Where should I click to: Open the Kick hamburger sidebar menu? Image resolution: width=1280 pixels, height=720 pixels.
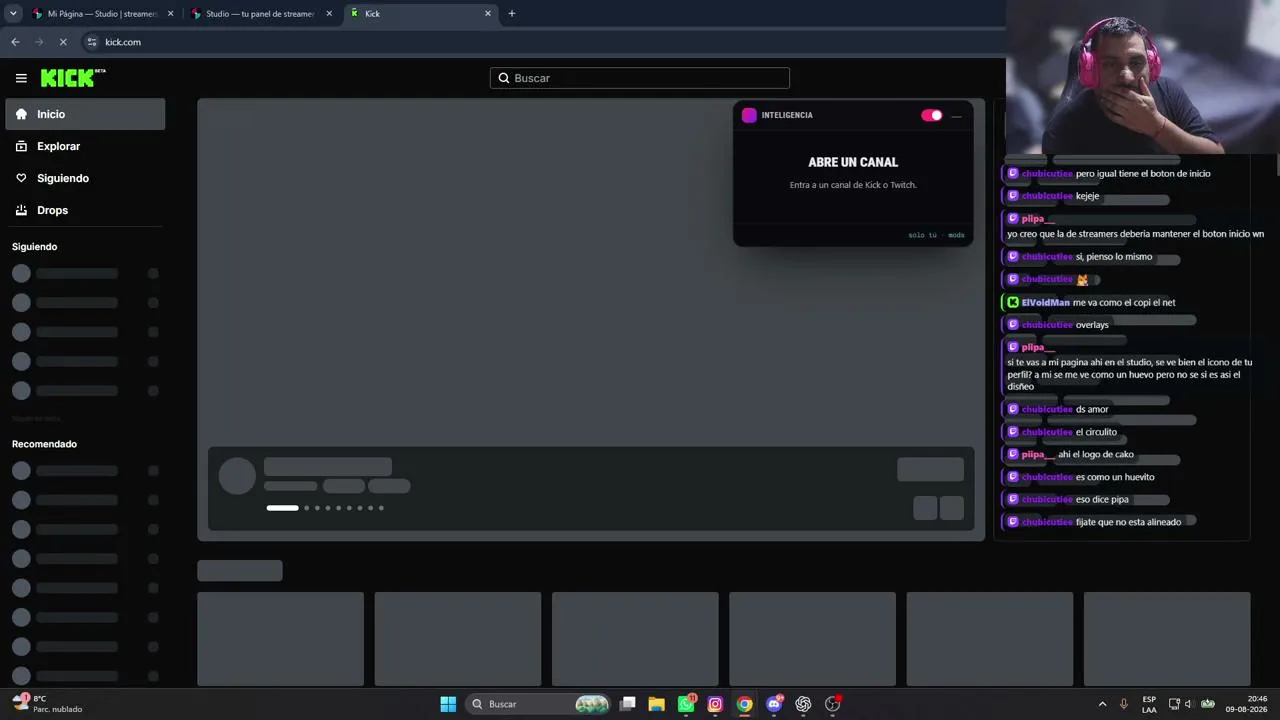pyautogui.click(x=21, y=78)
